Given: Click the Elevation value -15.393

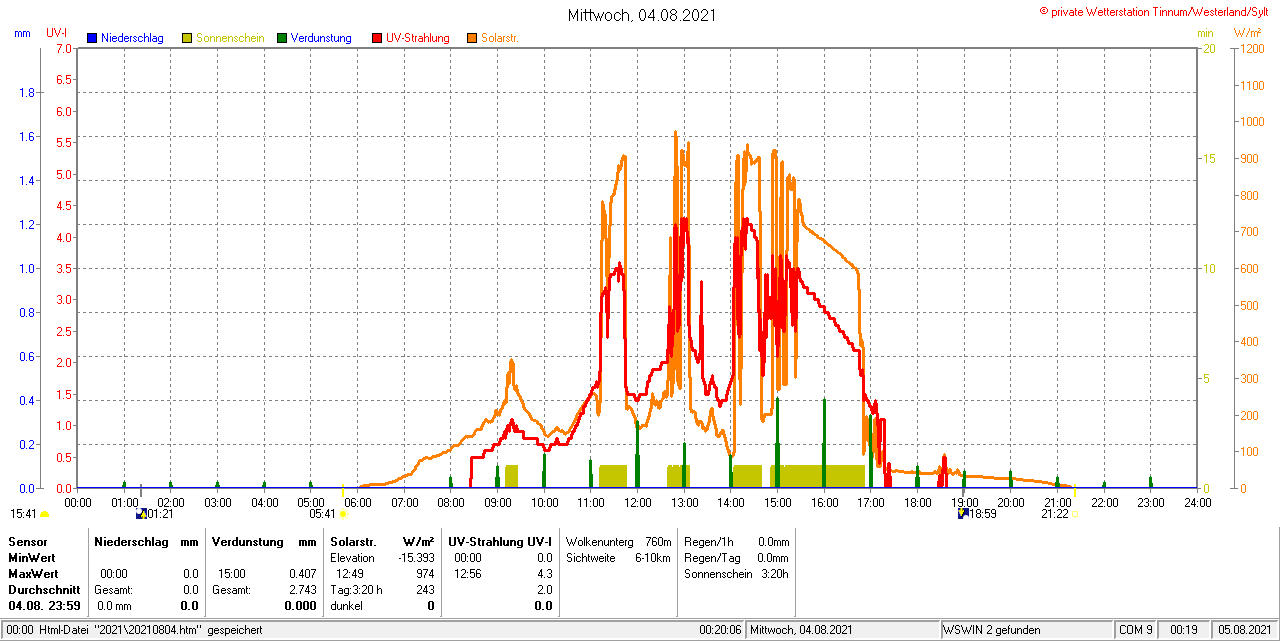Looking at the screenshot, I should pyautogui.click(x=414, y=558).
